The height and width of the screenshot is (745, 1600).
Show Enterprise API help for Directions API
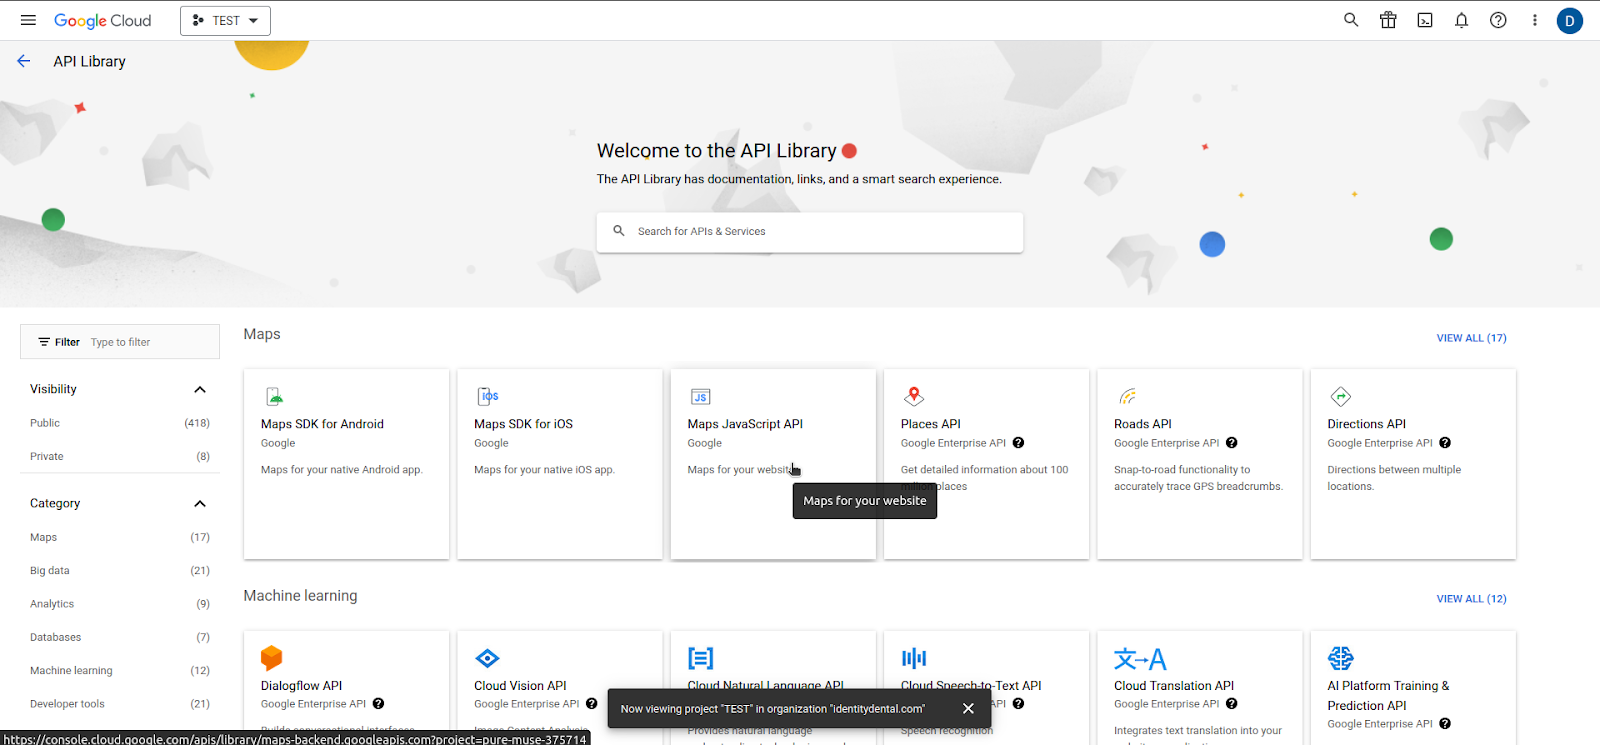[1445, 443]
